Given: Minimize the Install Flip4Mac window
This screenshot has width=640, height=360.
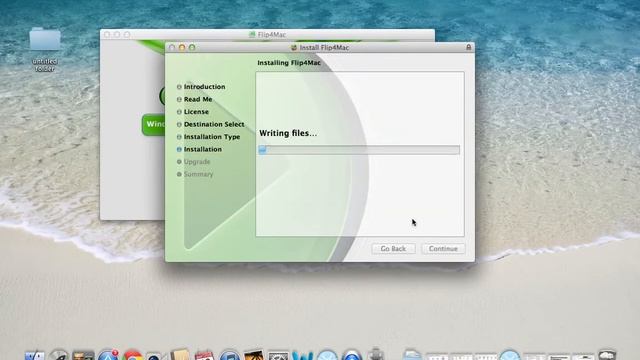Looking at the screenshot, I should pos(182,48).
